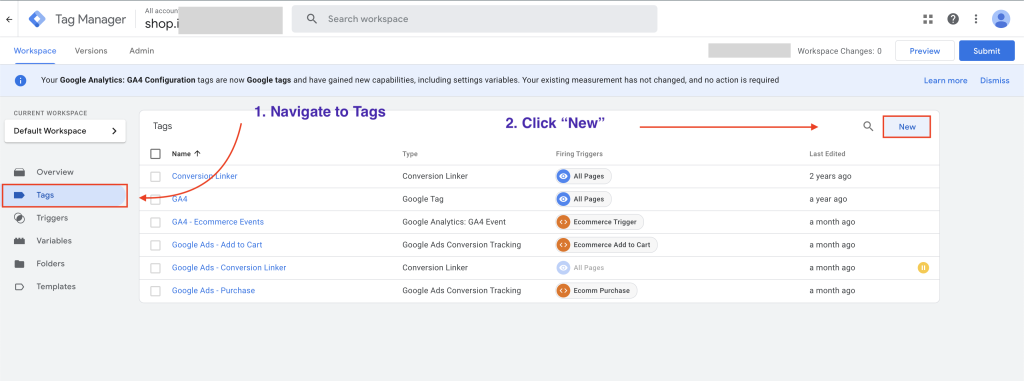
Task: Open the Google Ads - Add to Cart tag
Action: pos(217,245)
